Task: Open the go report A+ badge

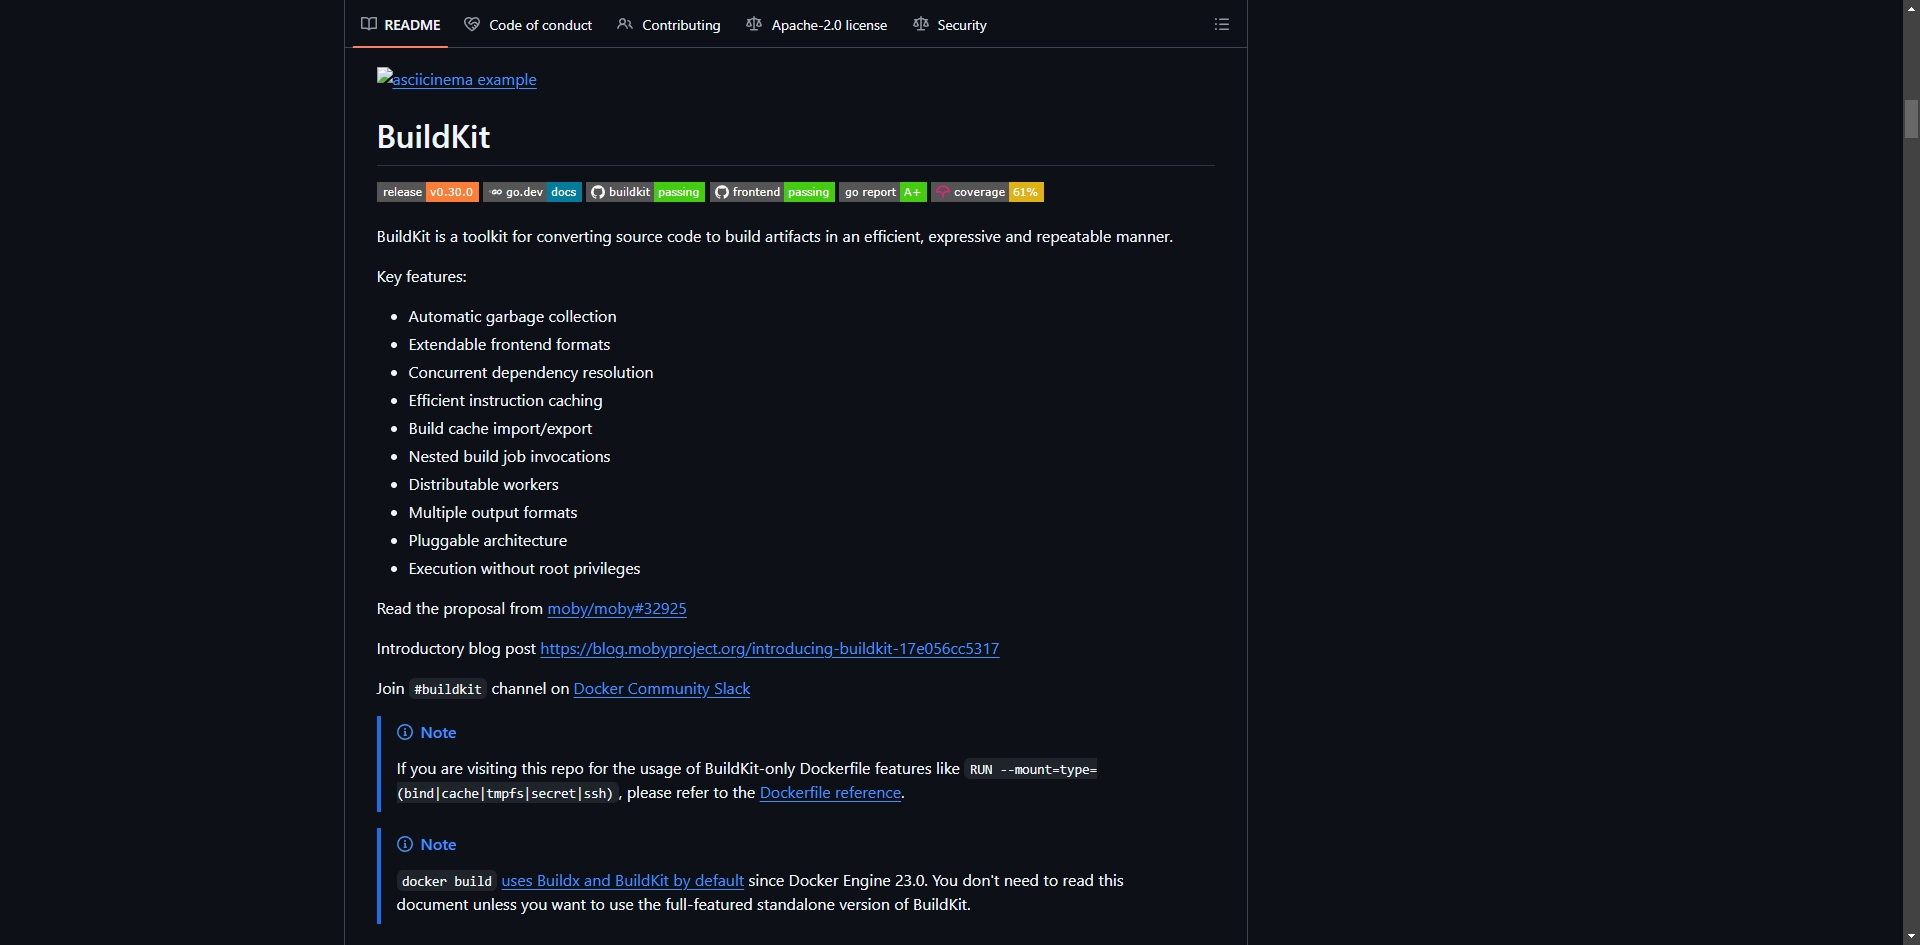Action: point(883,192)
